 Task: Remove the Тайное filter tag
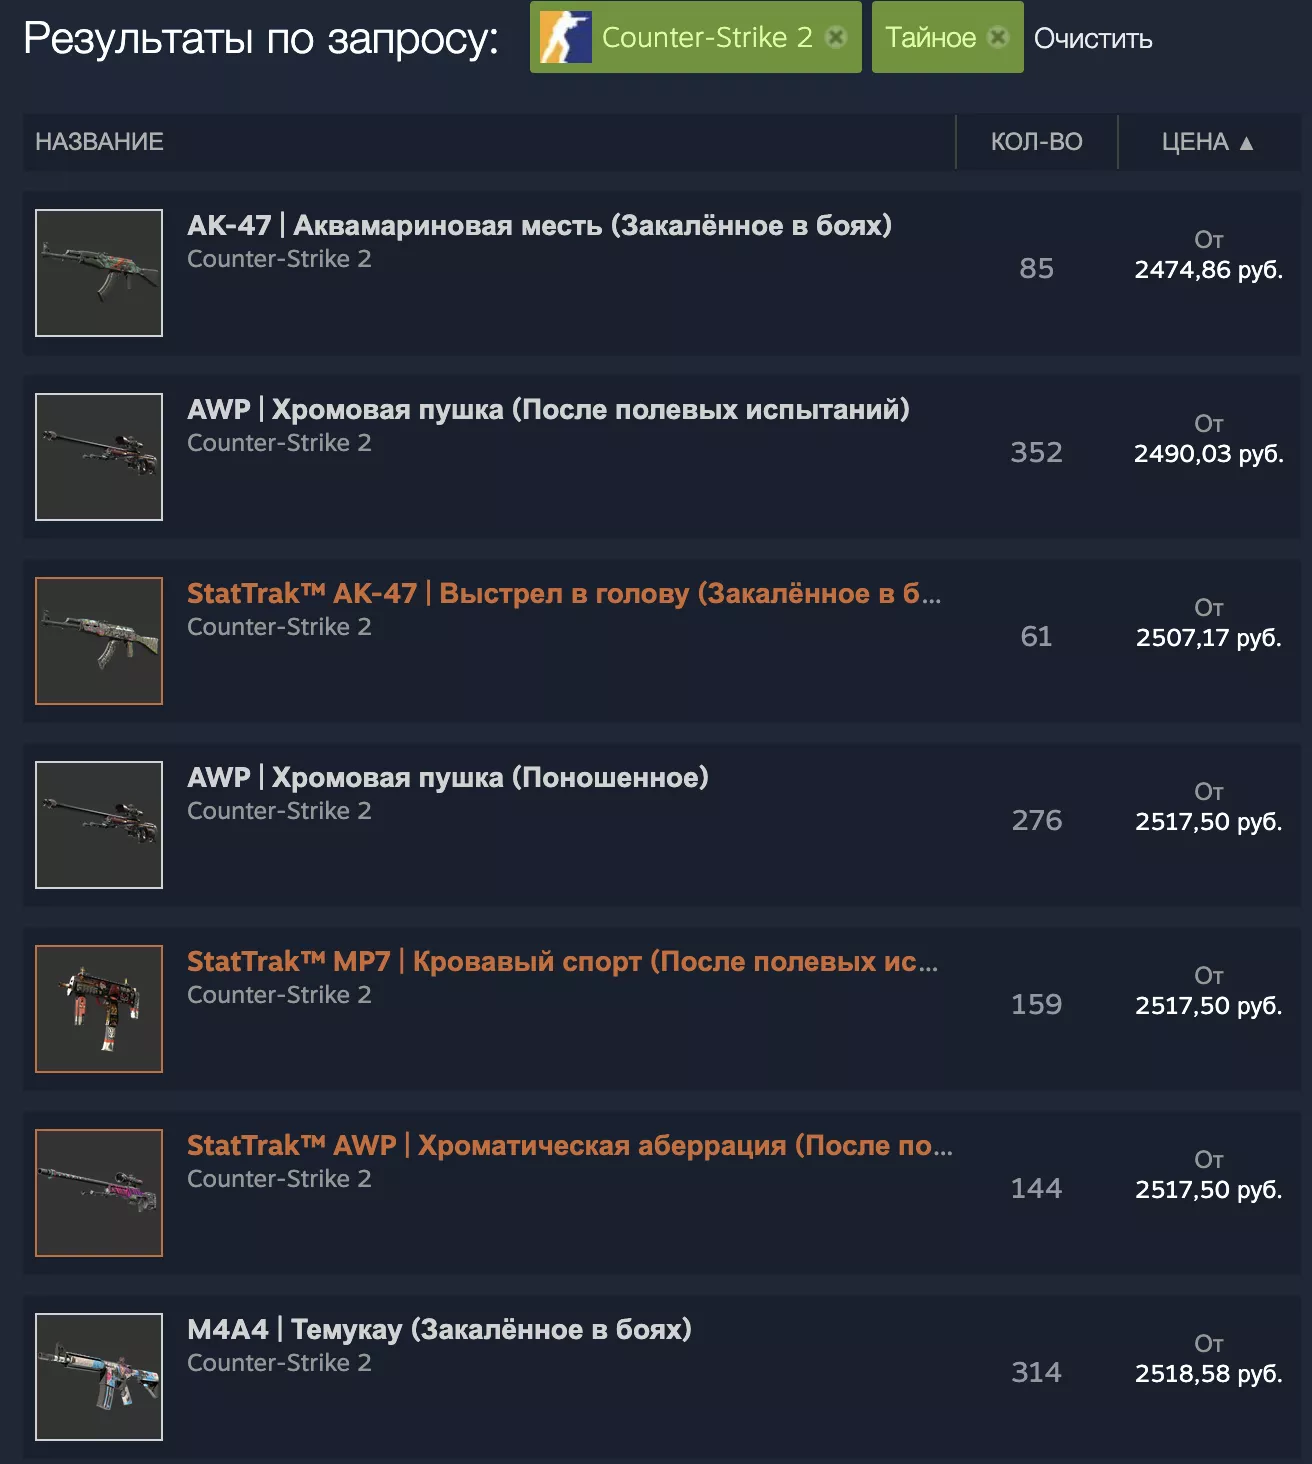click(997, 37)
